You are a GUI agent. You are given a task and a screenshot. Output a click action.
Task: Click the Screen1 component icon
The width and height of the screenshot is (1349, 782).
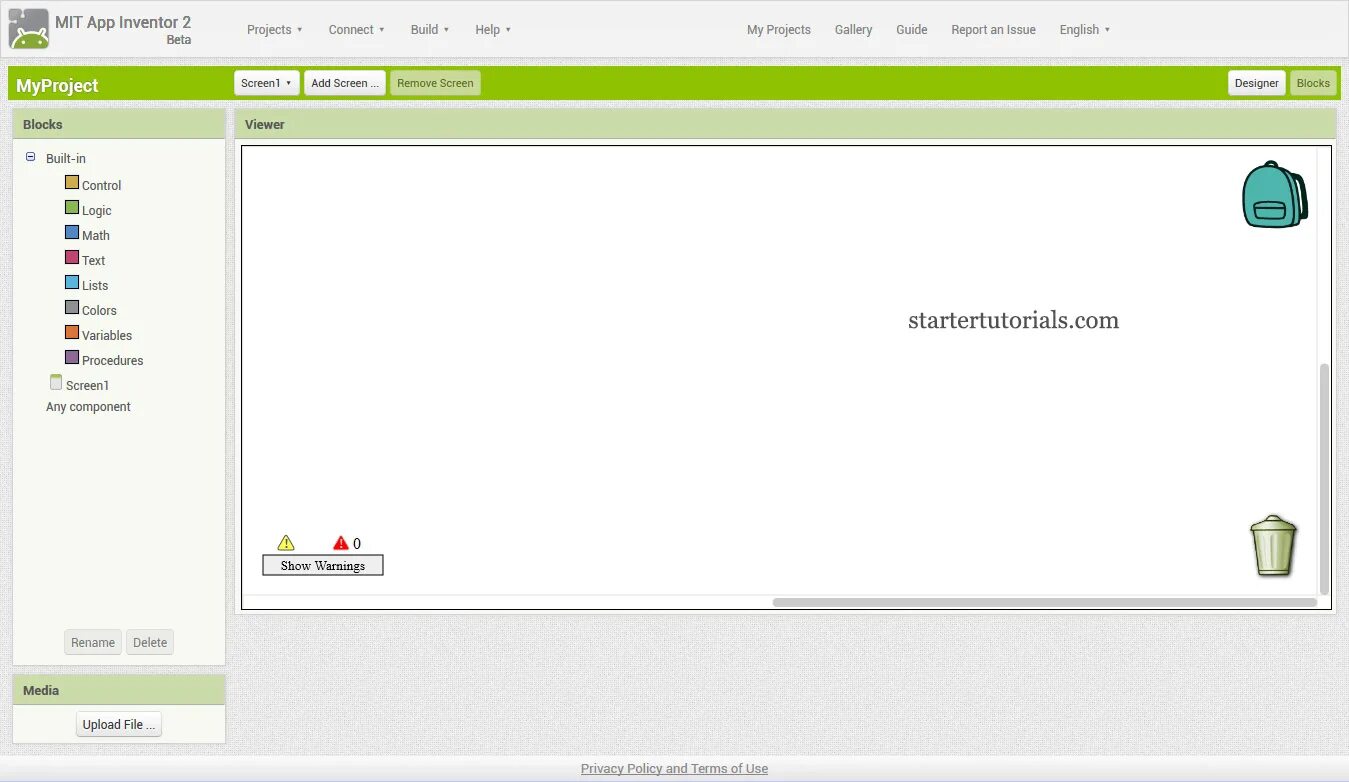[56, 382]
